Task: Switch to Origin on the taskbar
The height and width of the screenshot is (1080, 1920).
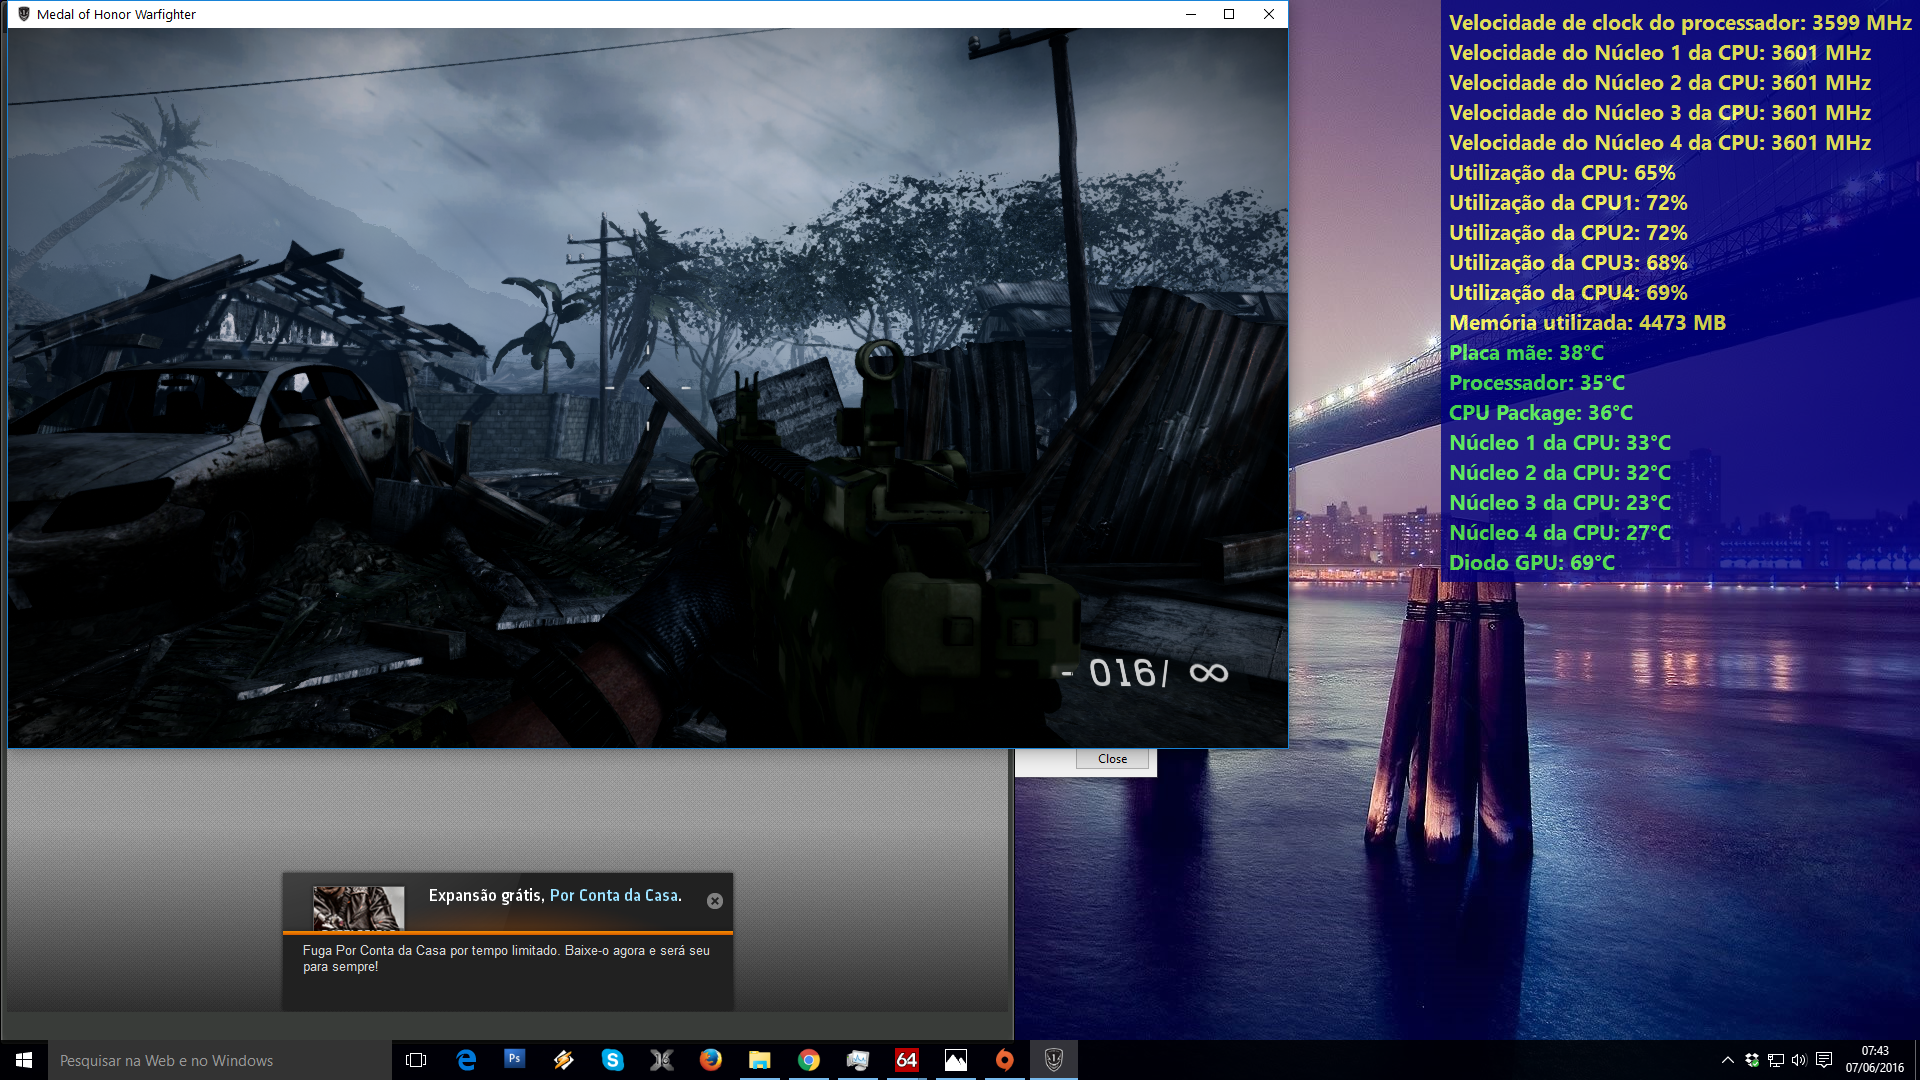Action: point(1005,1060)
